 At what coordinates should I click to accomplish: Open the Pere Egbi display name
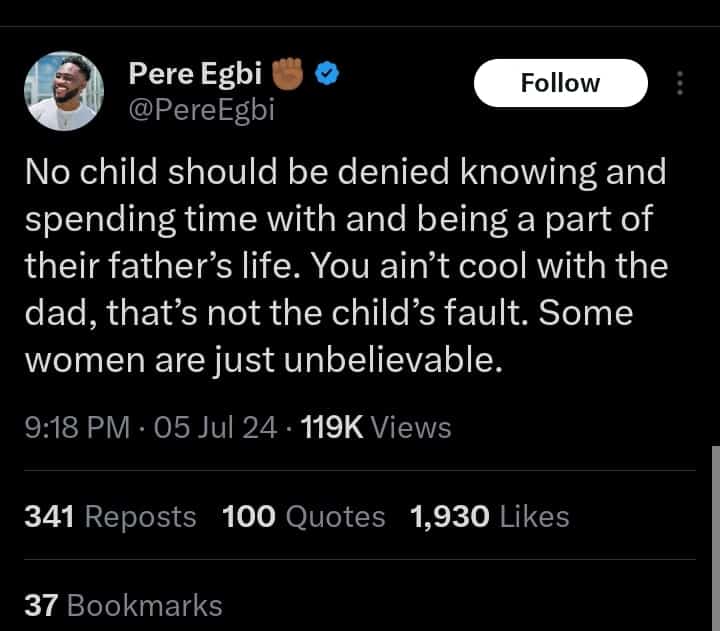[x=195, y=73]
